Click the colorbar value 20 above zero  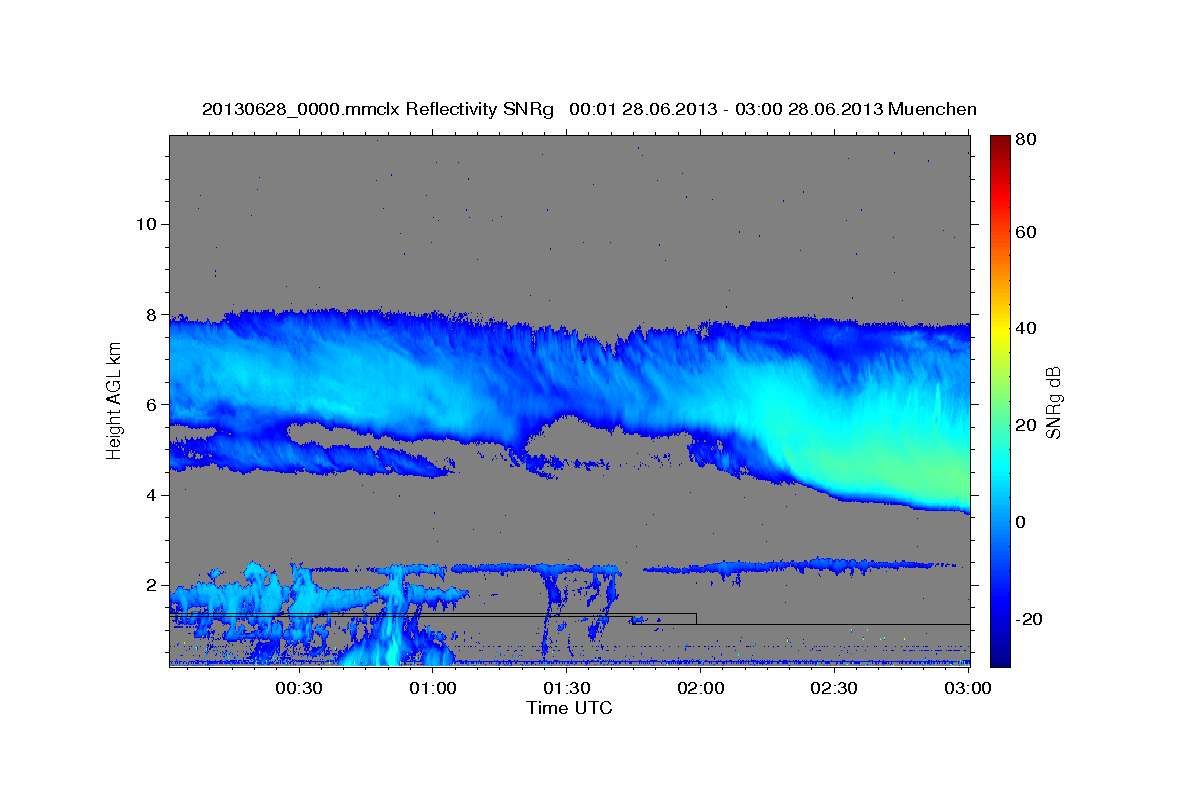point(1025,425)
